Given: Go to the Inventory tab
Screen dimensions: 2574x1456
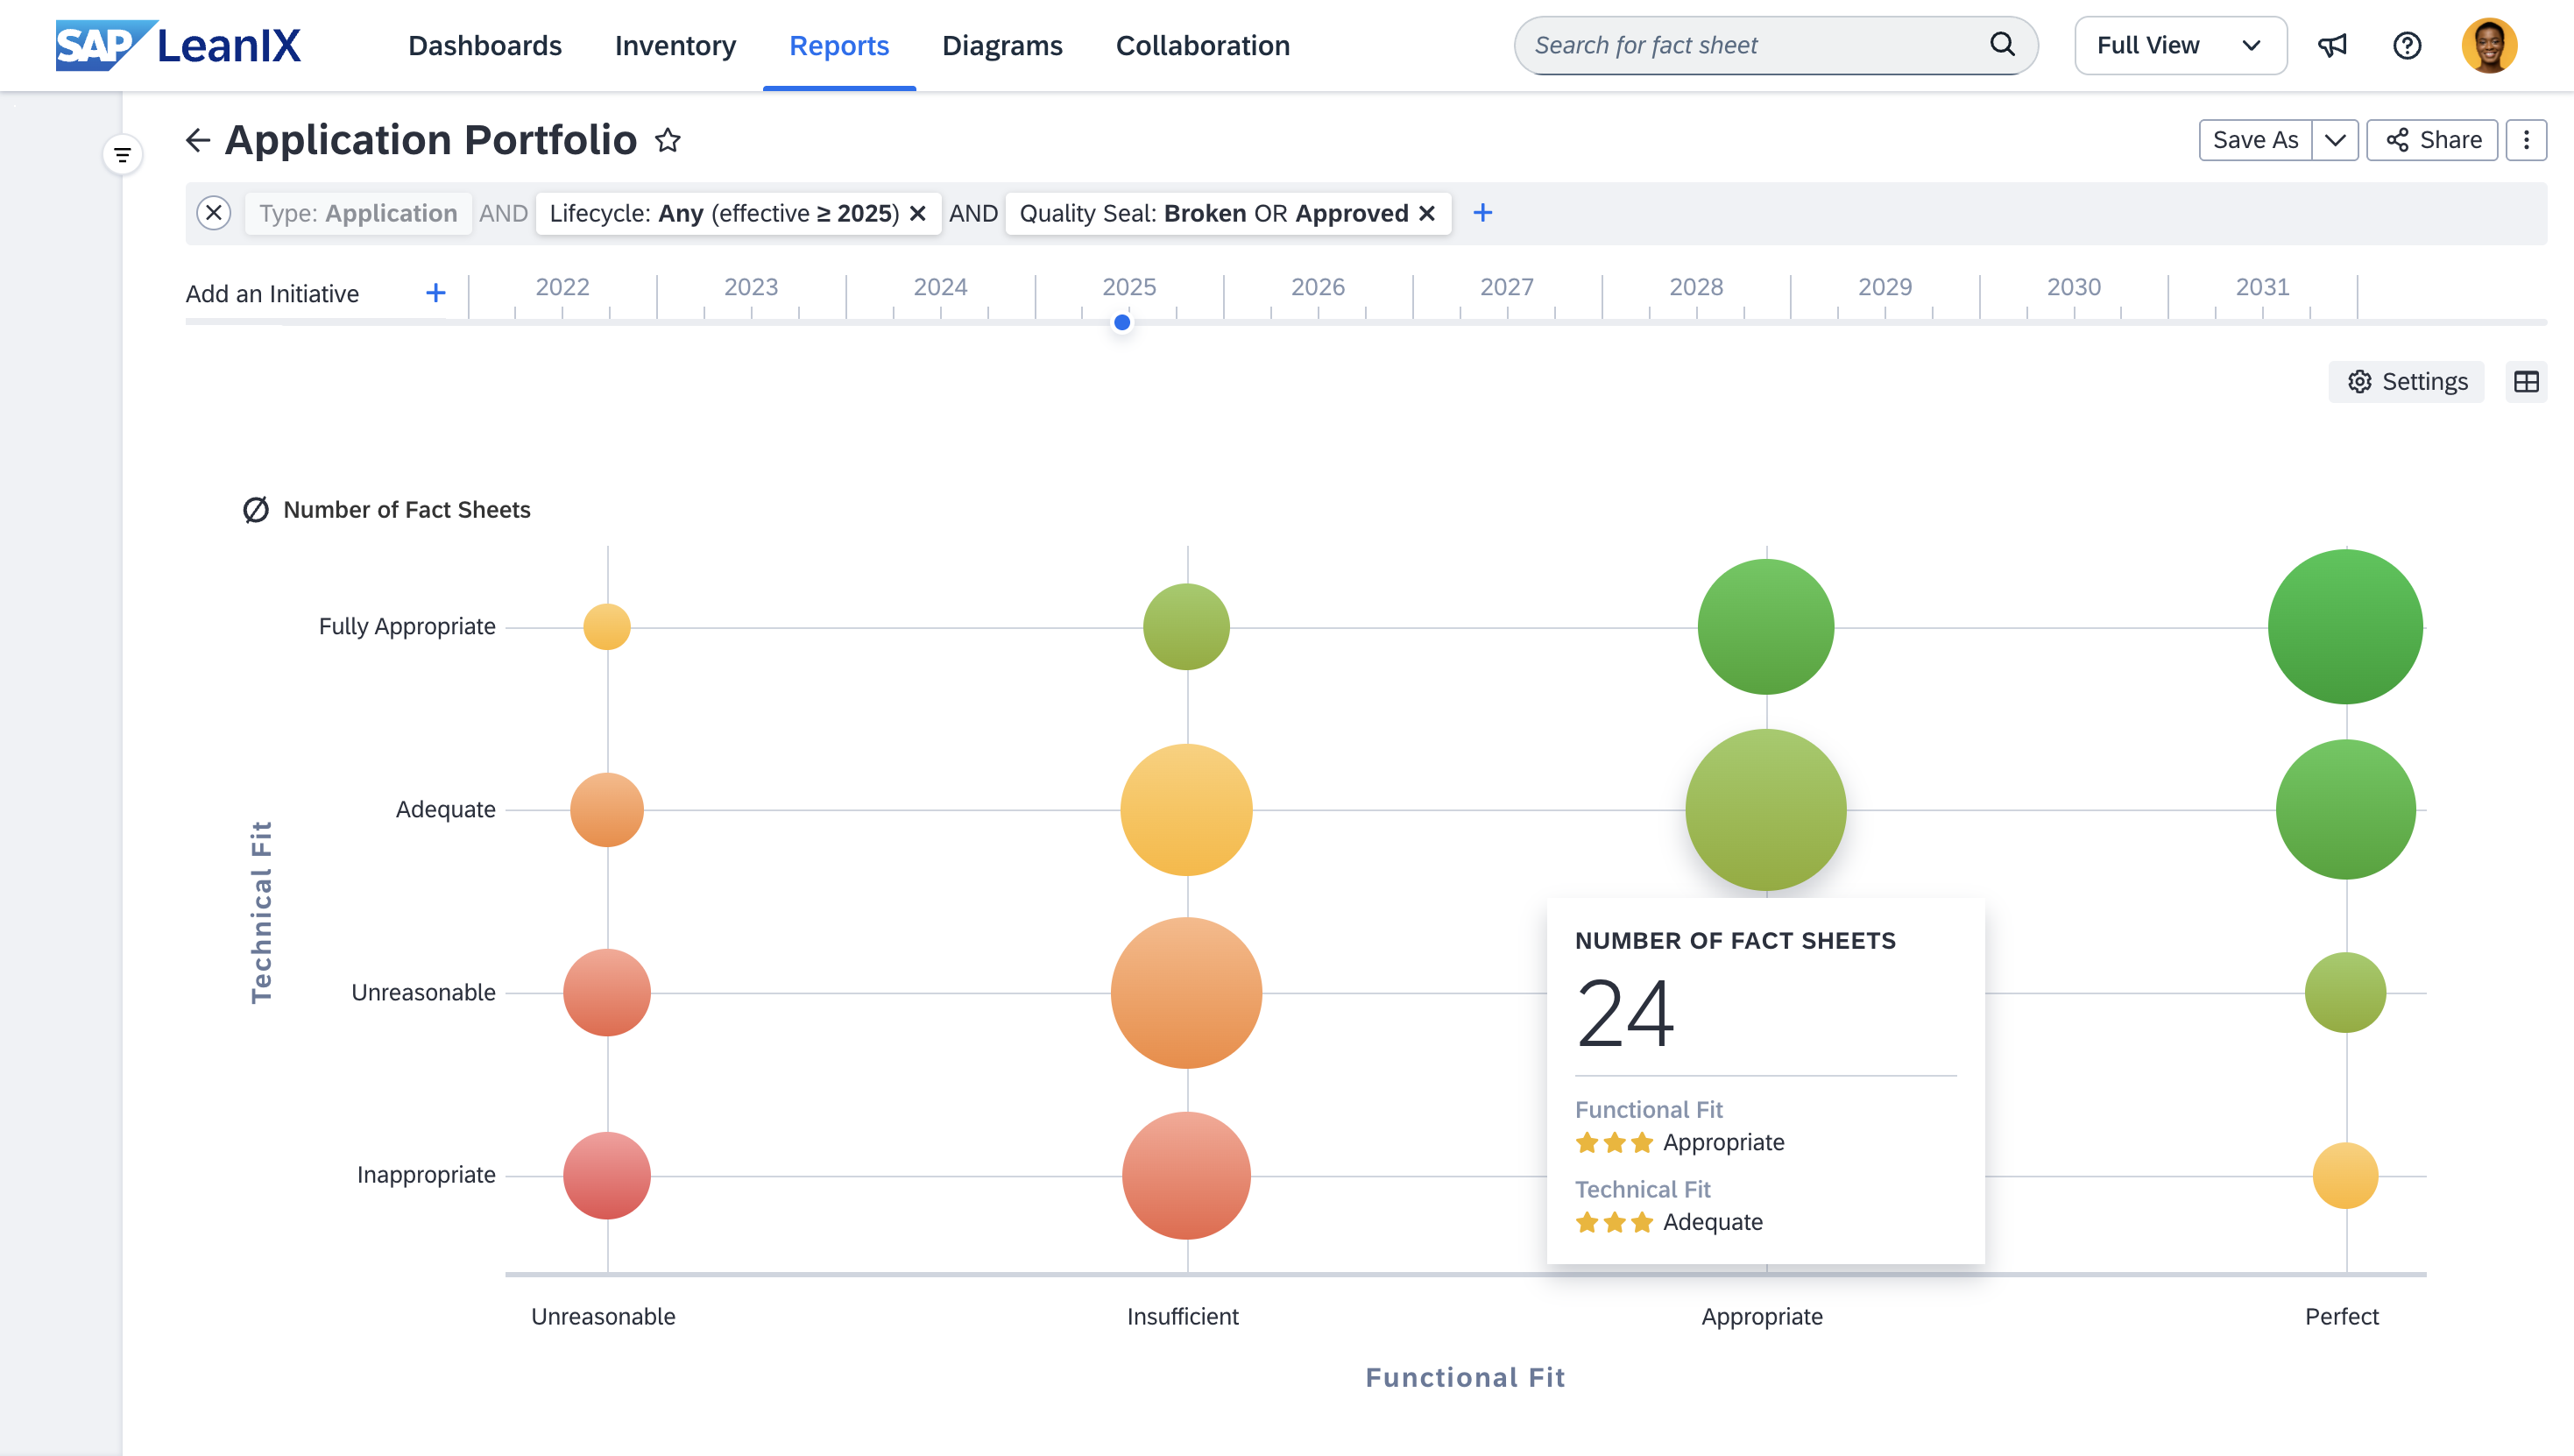Looking at the screenshot, I should 675,45.
